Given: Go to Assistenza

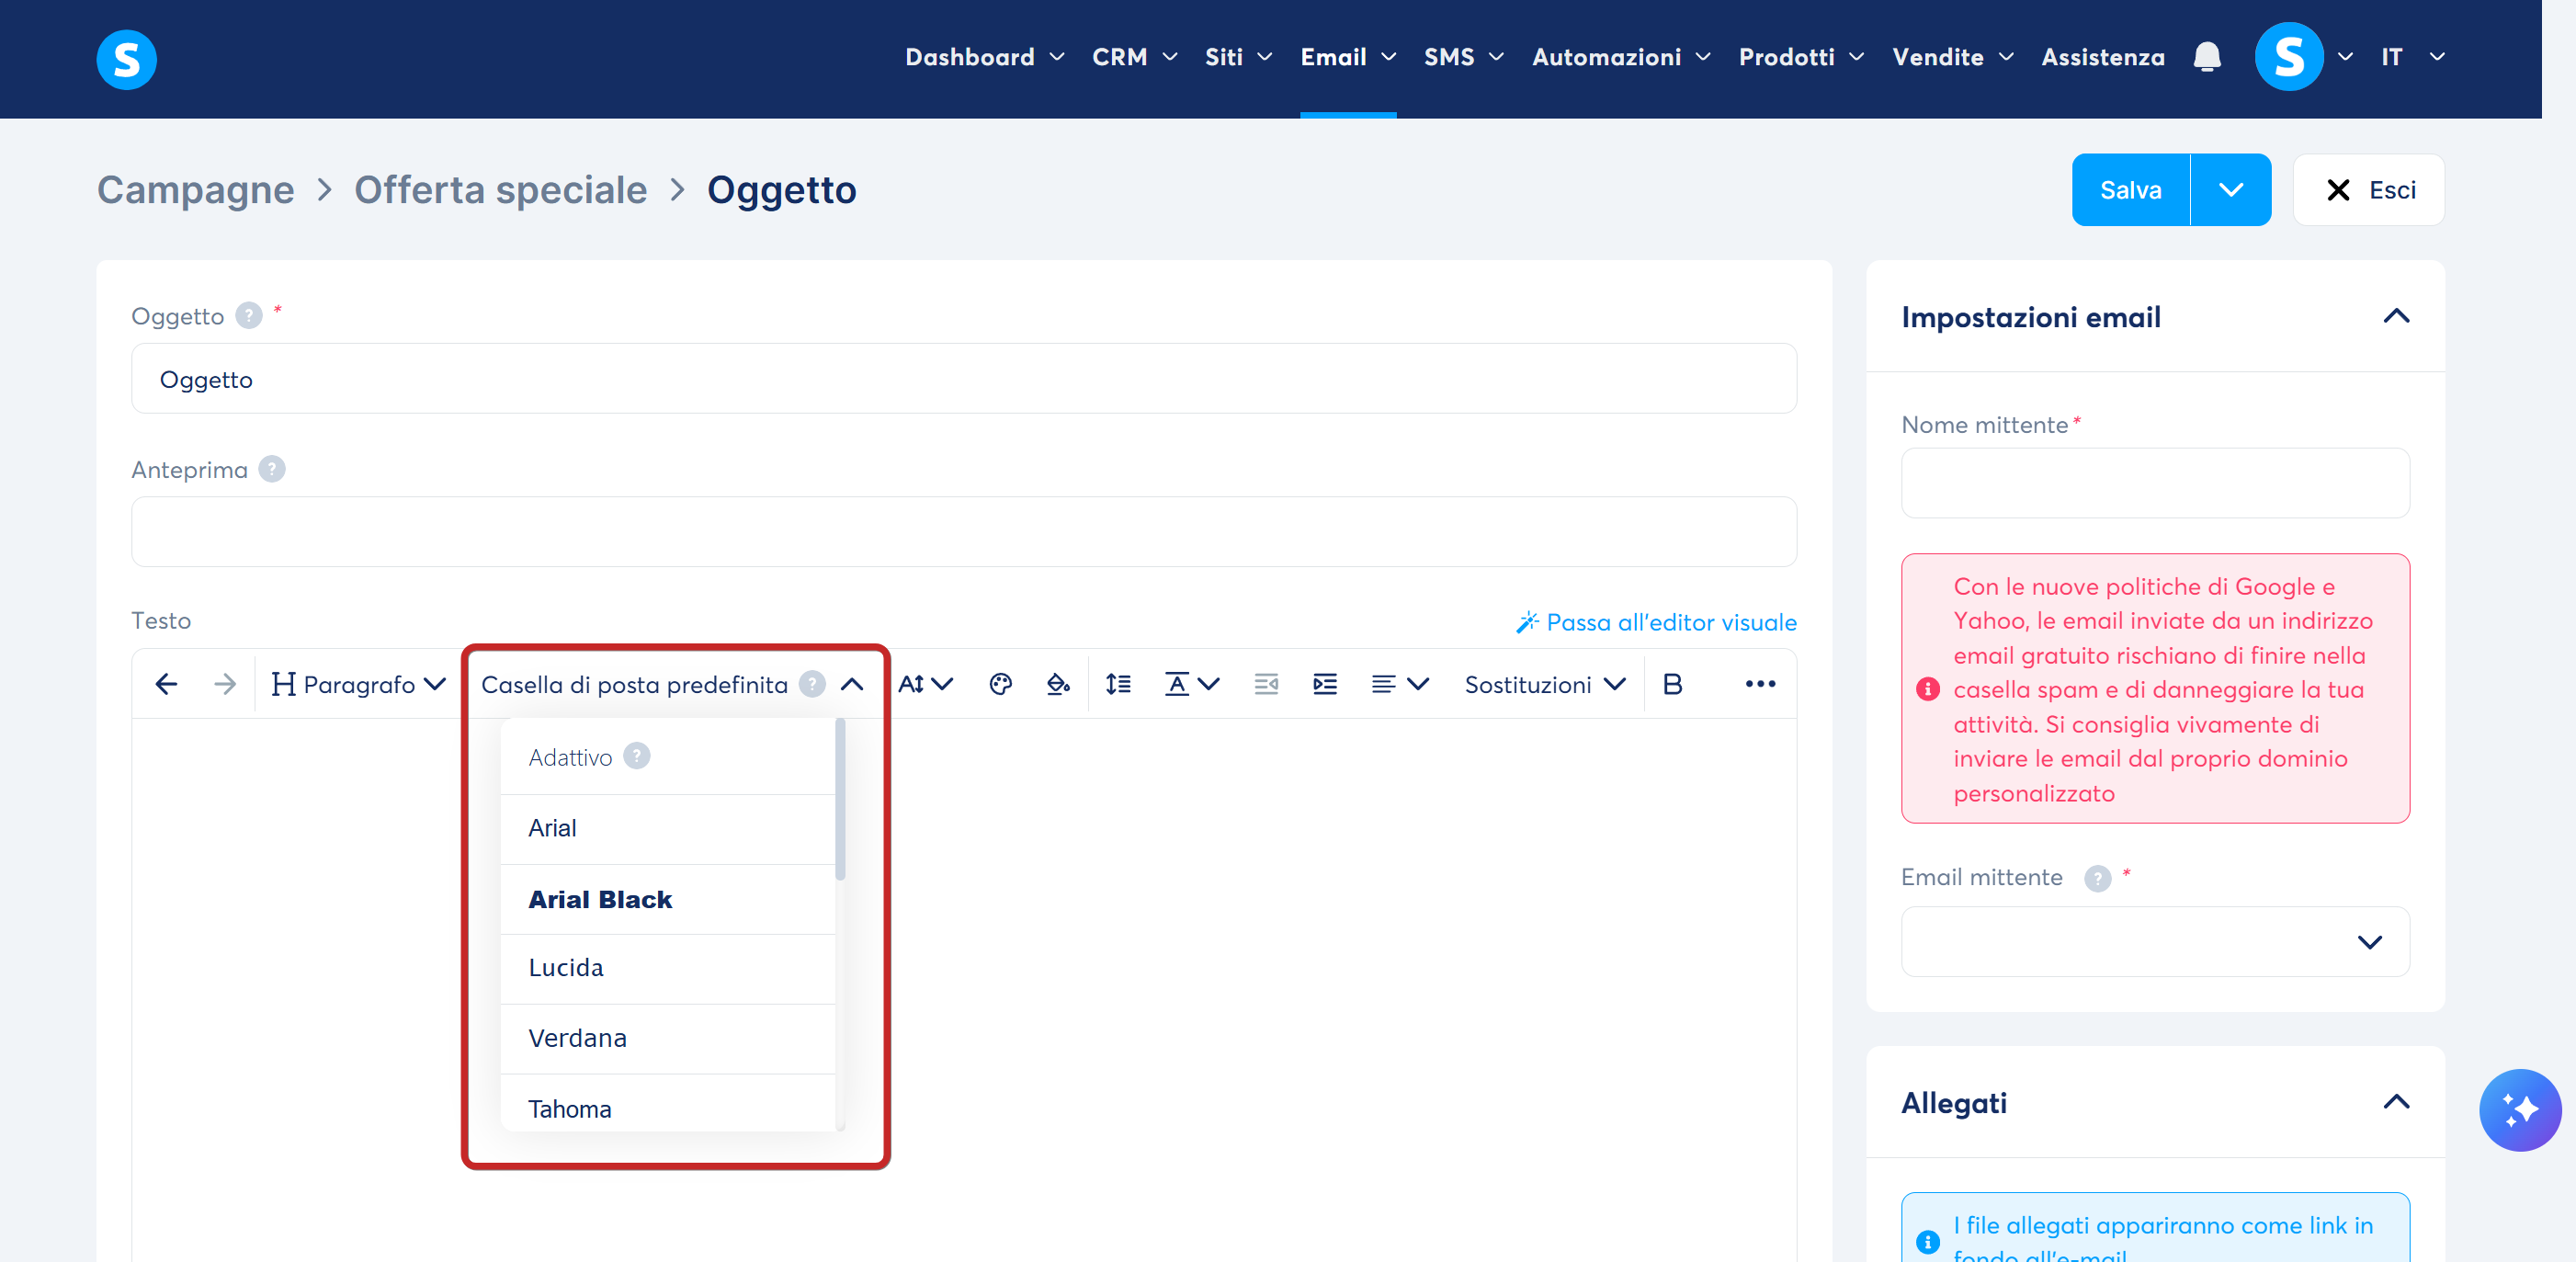Looking at the screenshot, I should [x=2103, y=57].
